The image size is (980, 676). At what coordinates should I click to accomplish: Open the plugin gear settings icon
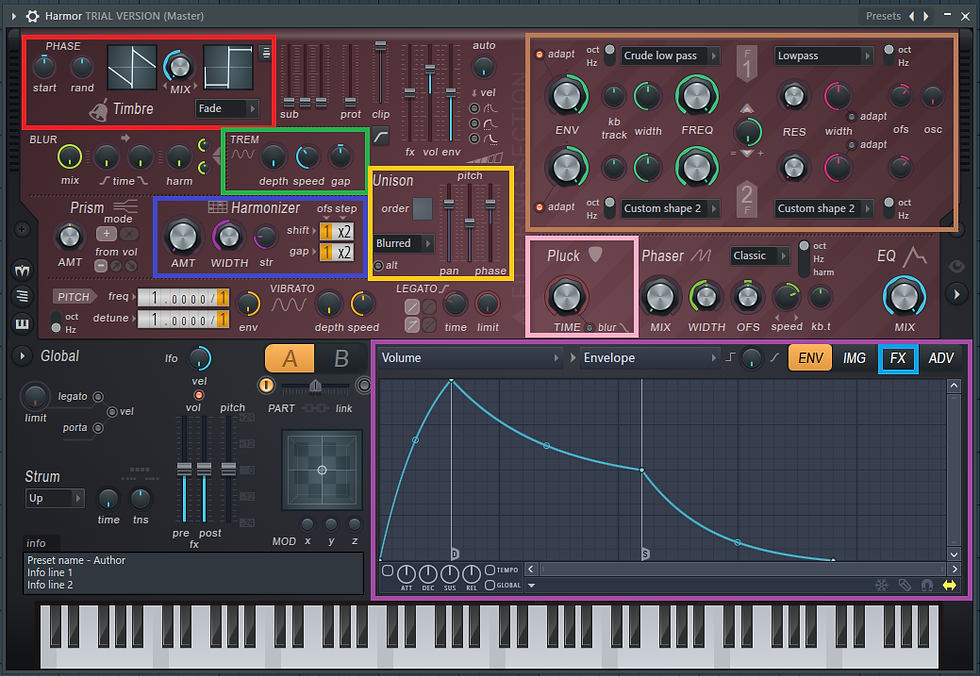[x=32, y=16]
